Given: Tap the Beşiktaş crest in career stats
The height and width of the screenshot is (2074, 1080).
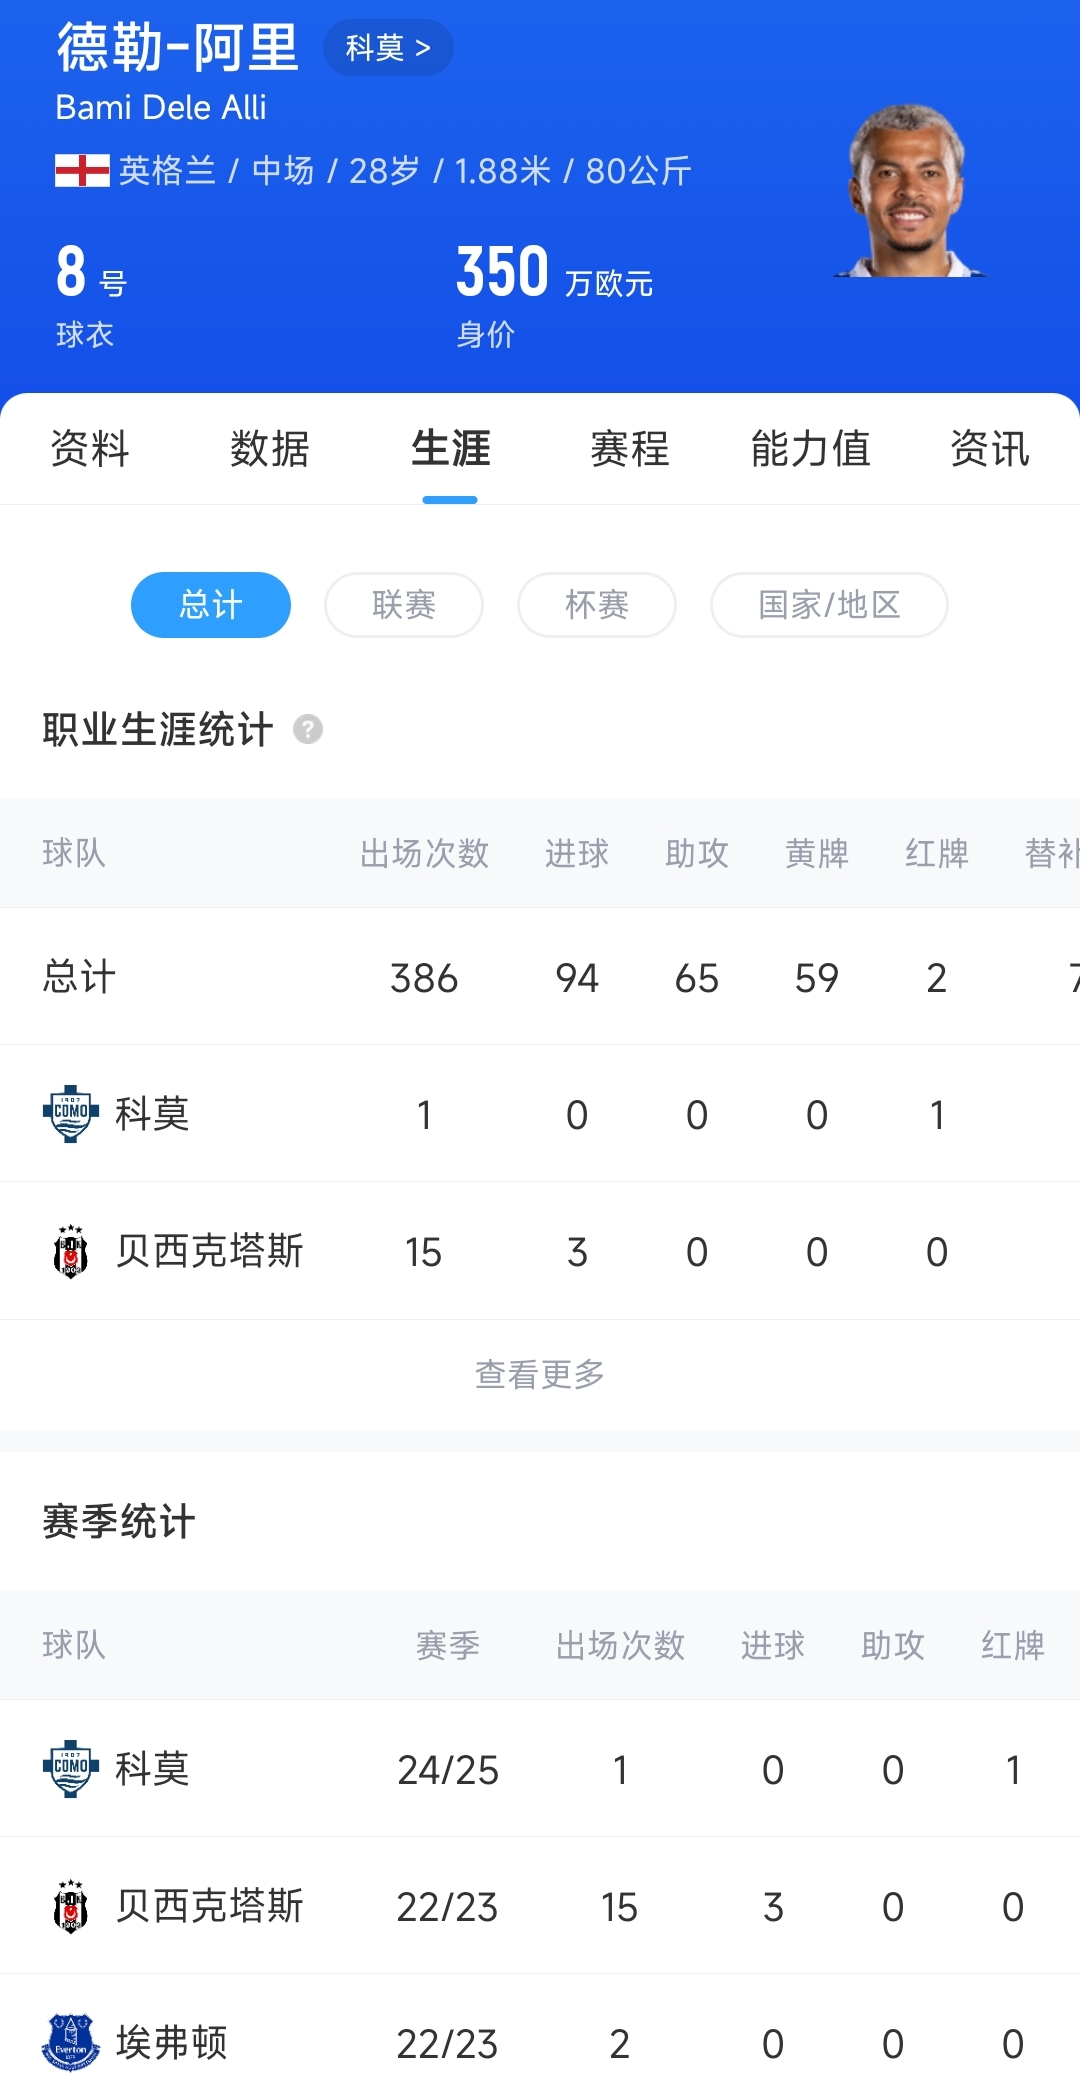Looking at the screenshot, I should click(70, 1252).
